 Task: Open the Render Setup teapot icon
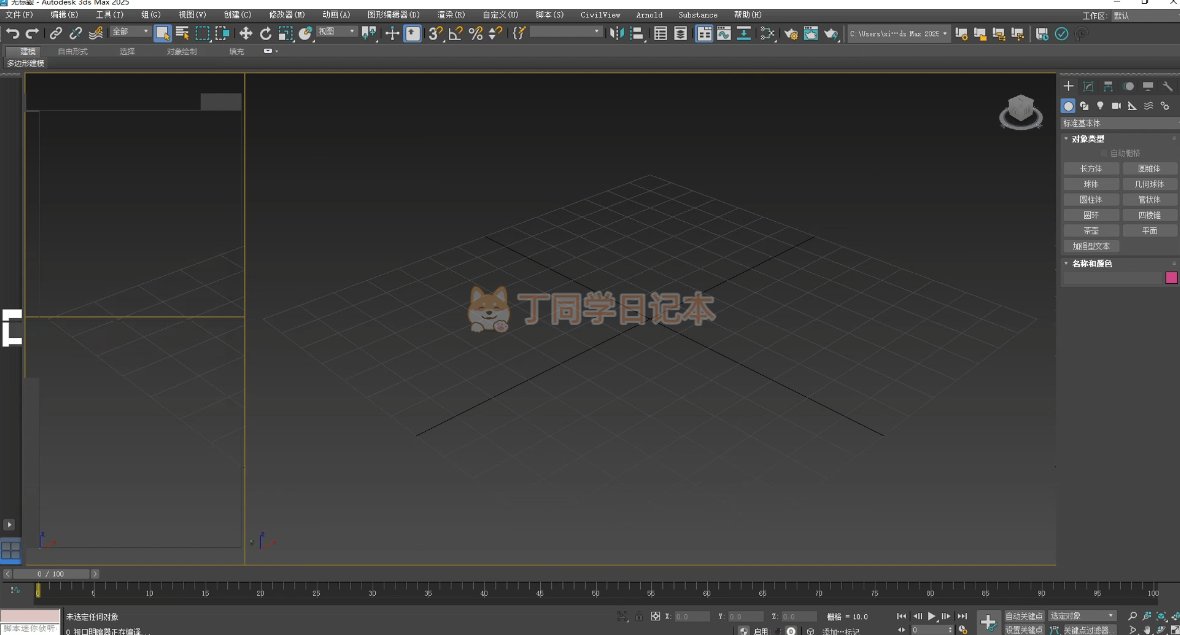(x=791, y=33)
